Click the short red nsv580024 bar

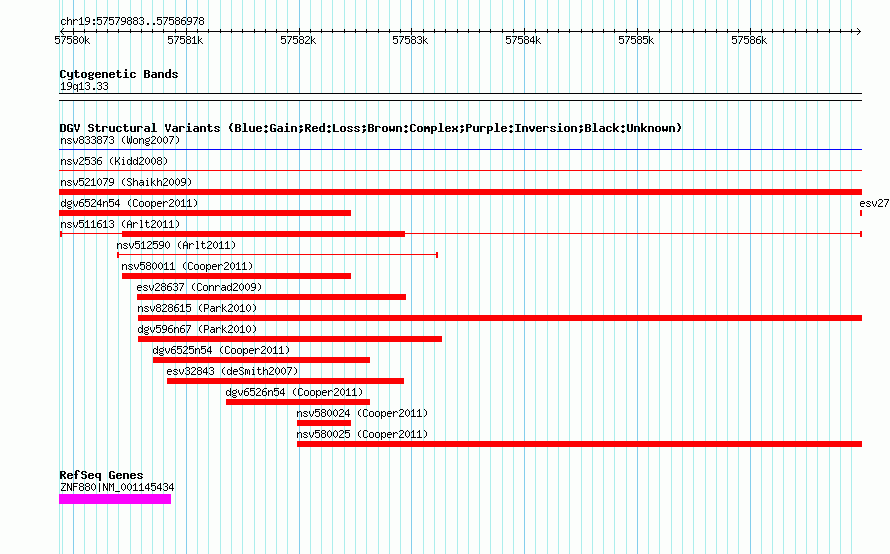(x=324, y=423)
